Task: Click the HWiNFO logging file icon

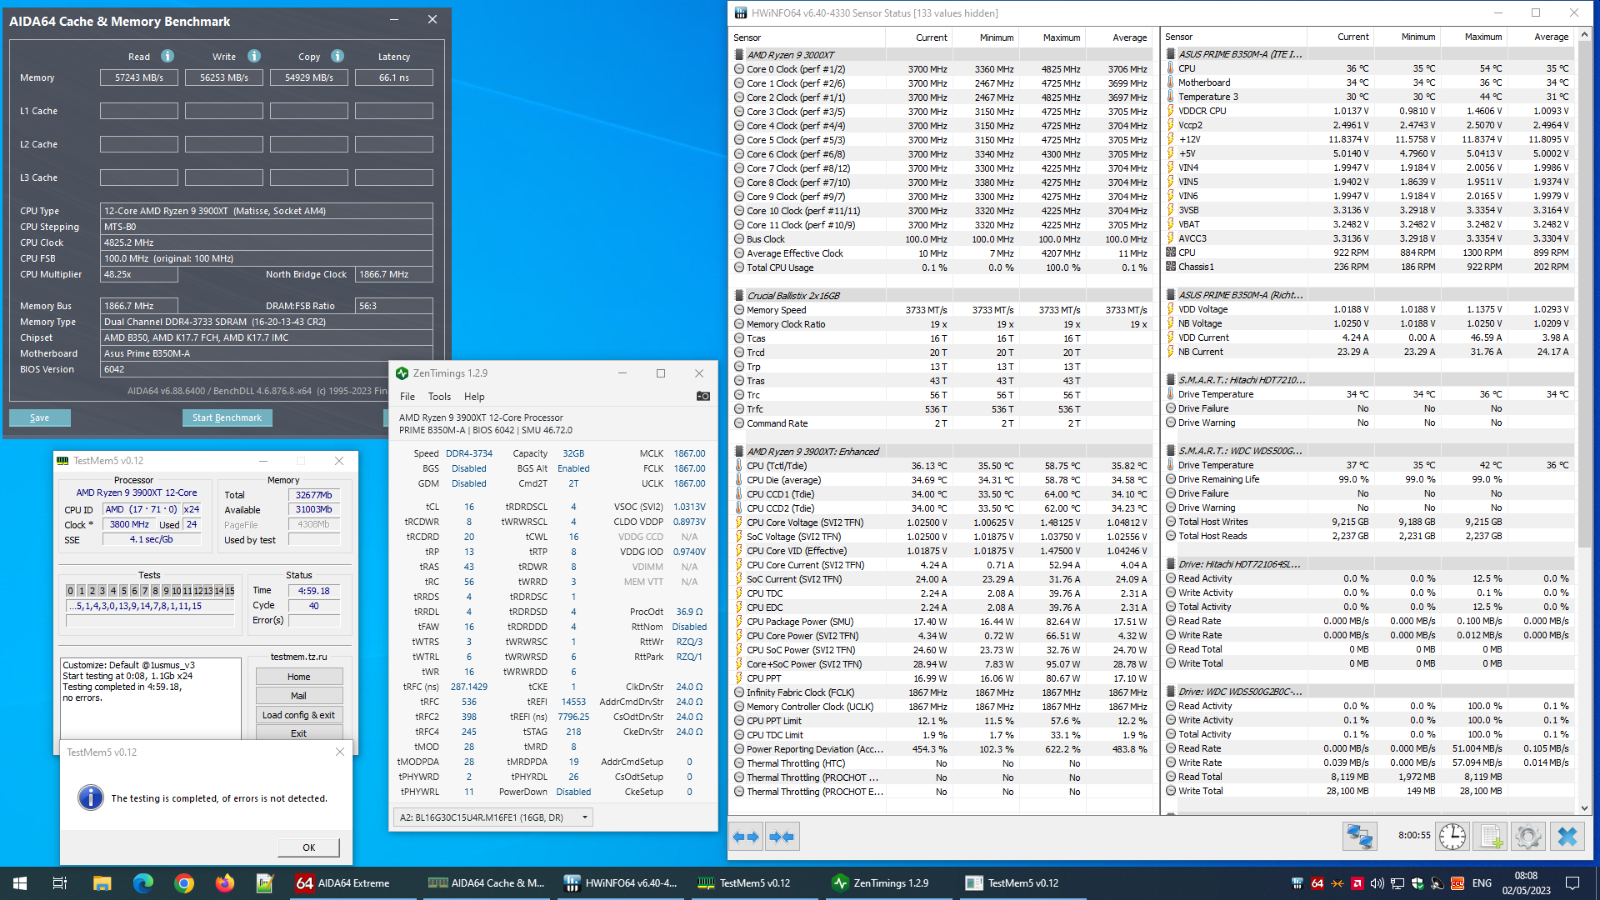Action: (x=1491, y=836)
